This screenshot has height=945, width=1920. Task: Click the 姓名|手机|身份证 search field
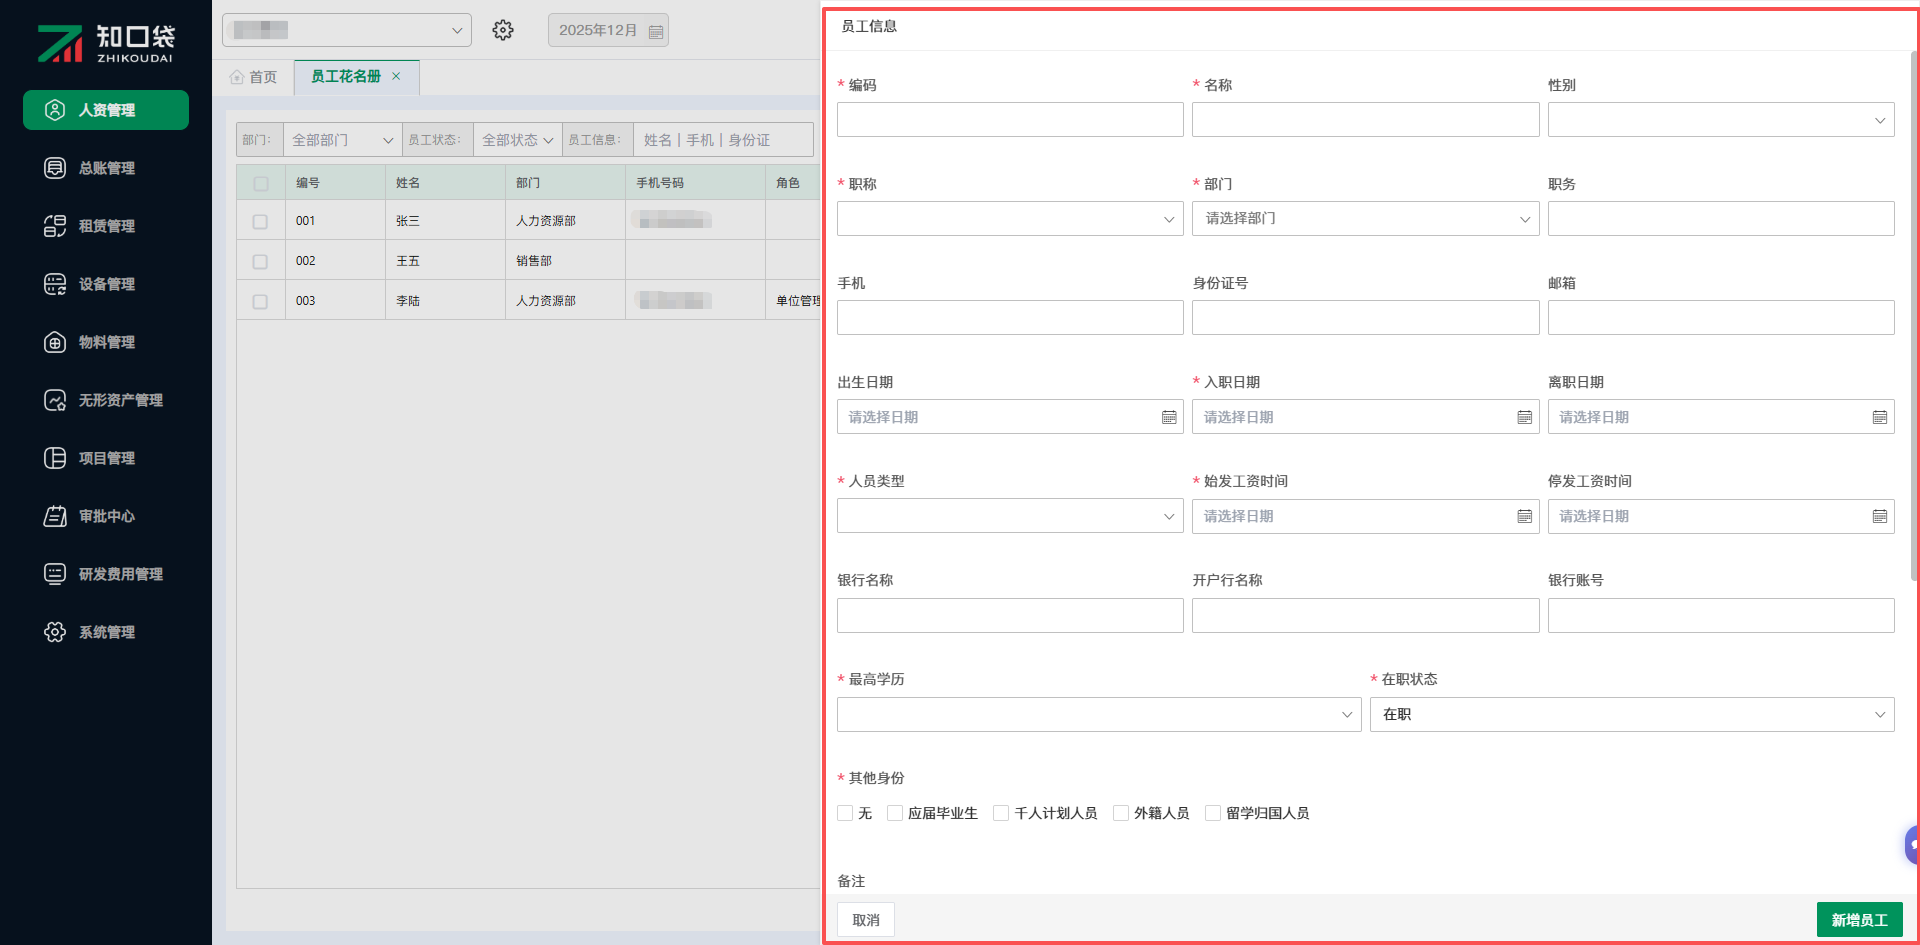723,140
